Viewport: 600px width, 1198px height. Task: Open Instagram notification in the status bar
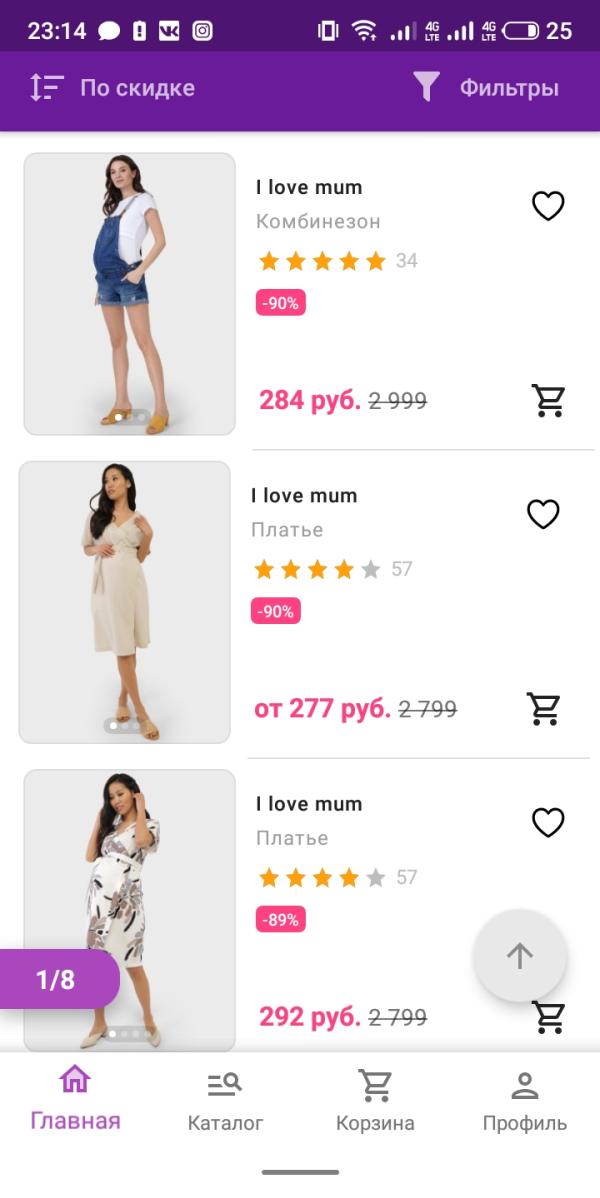point(202,31)
